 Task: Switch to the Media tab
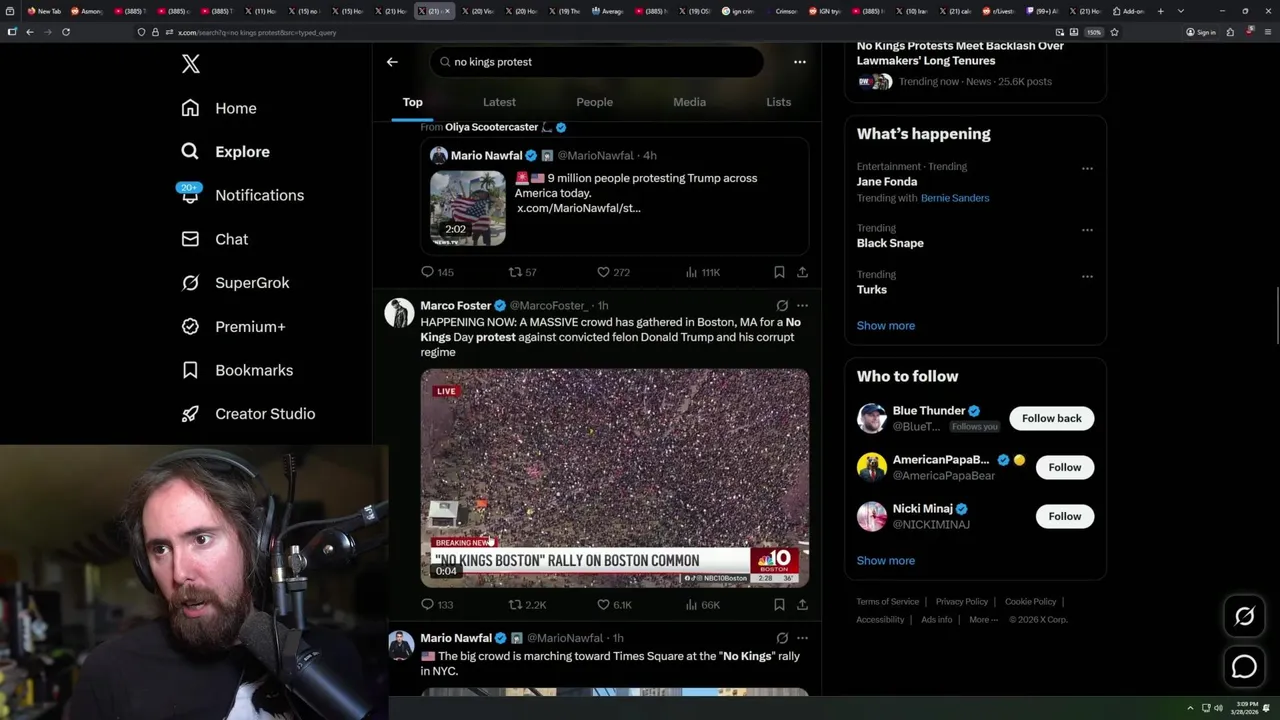[x=689, y=102]
